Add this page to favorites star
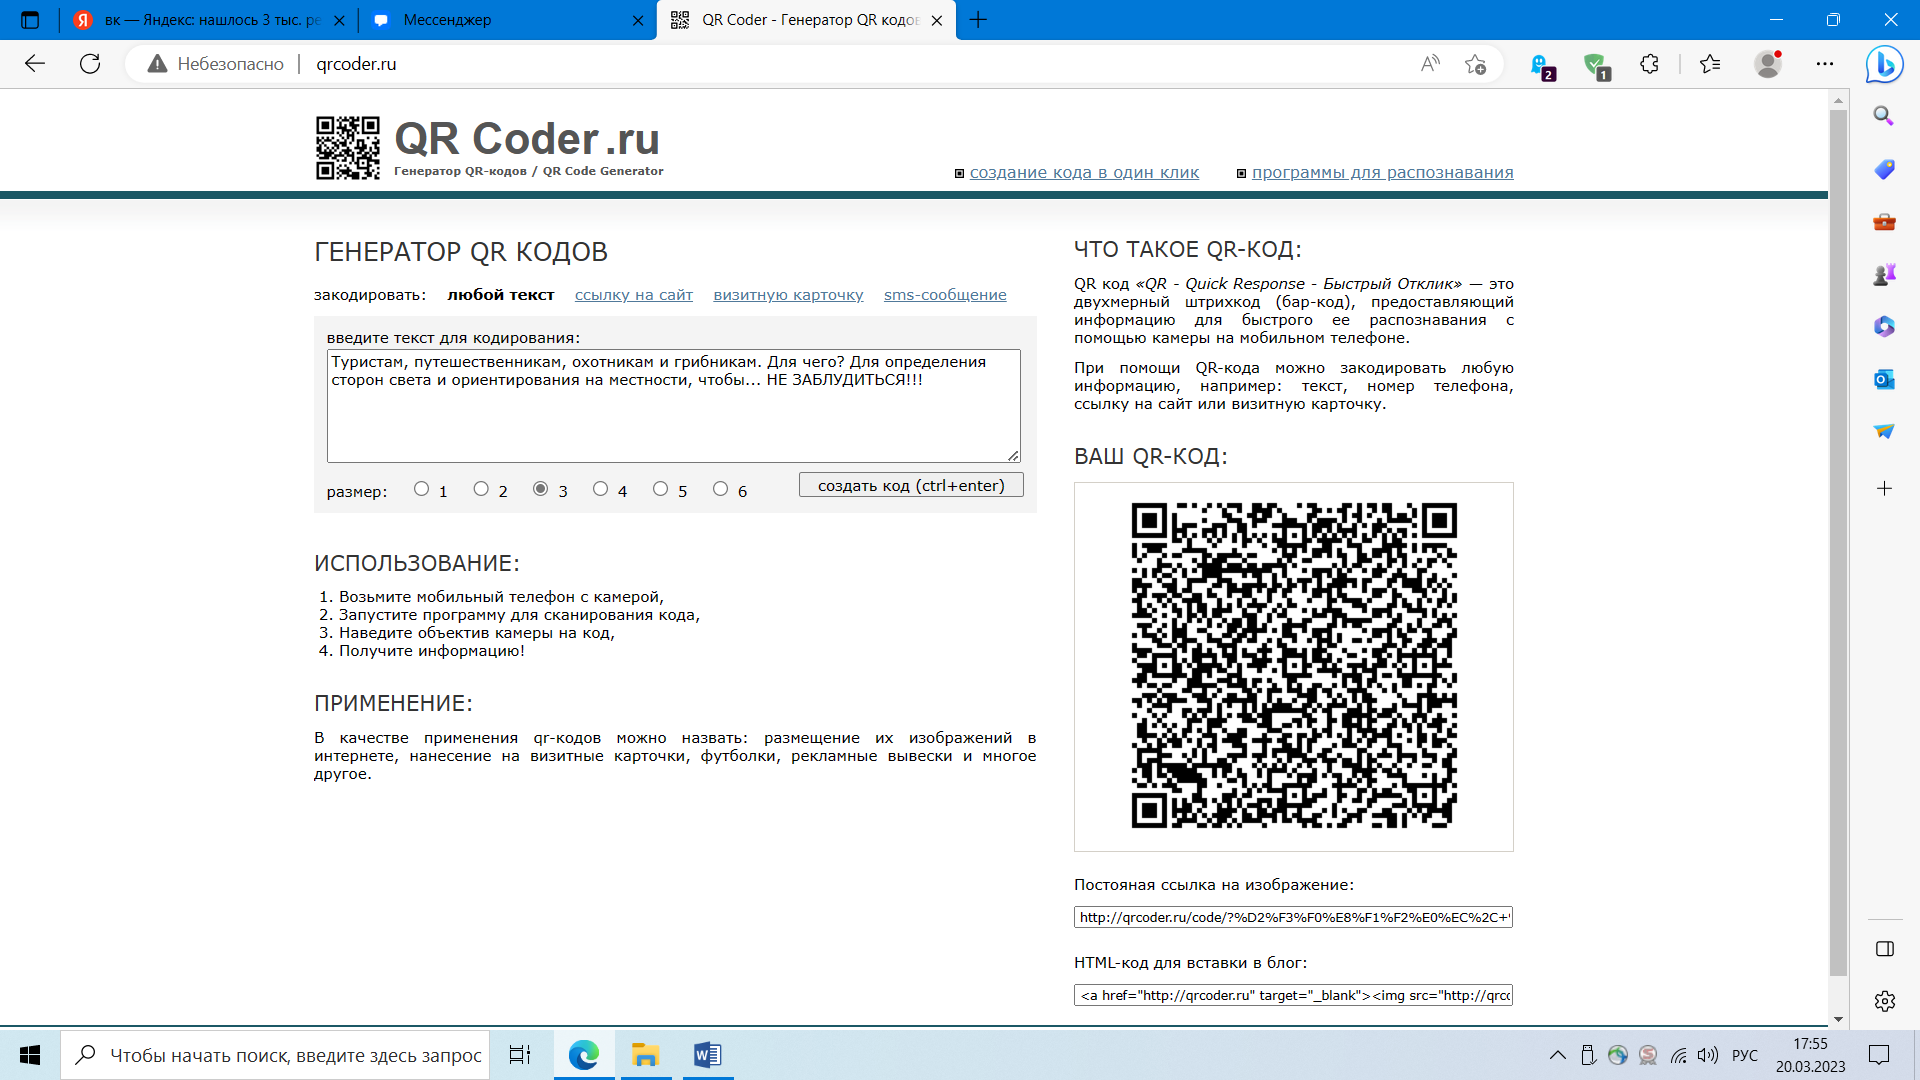 tap(1475, 64)
